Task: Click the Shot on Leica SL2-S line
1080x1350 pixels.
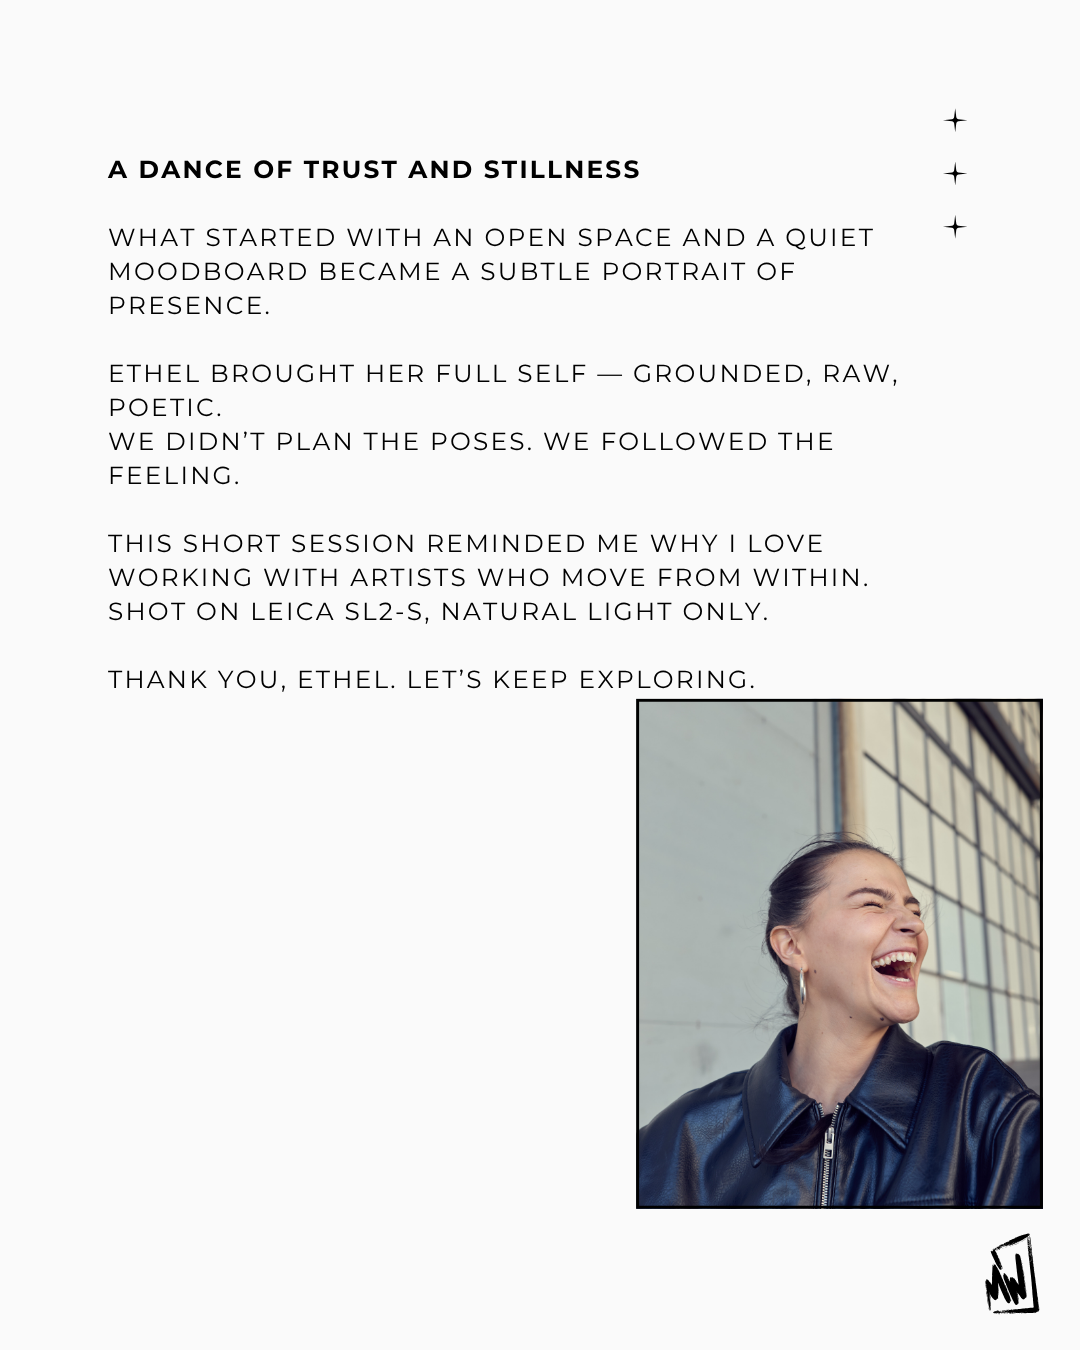Action: click(x=438, y=612)
